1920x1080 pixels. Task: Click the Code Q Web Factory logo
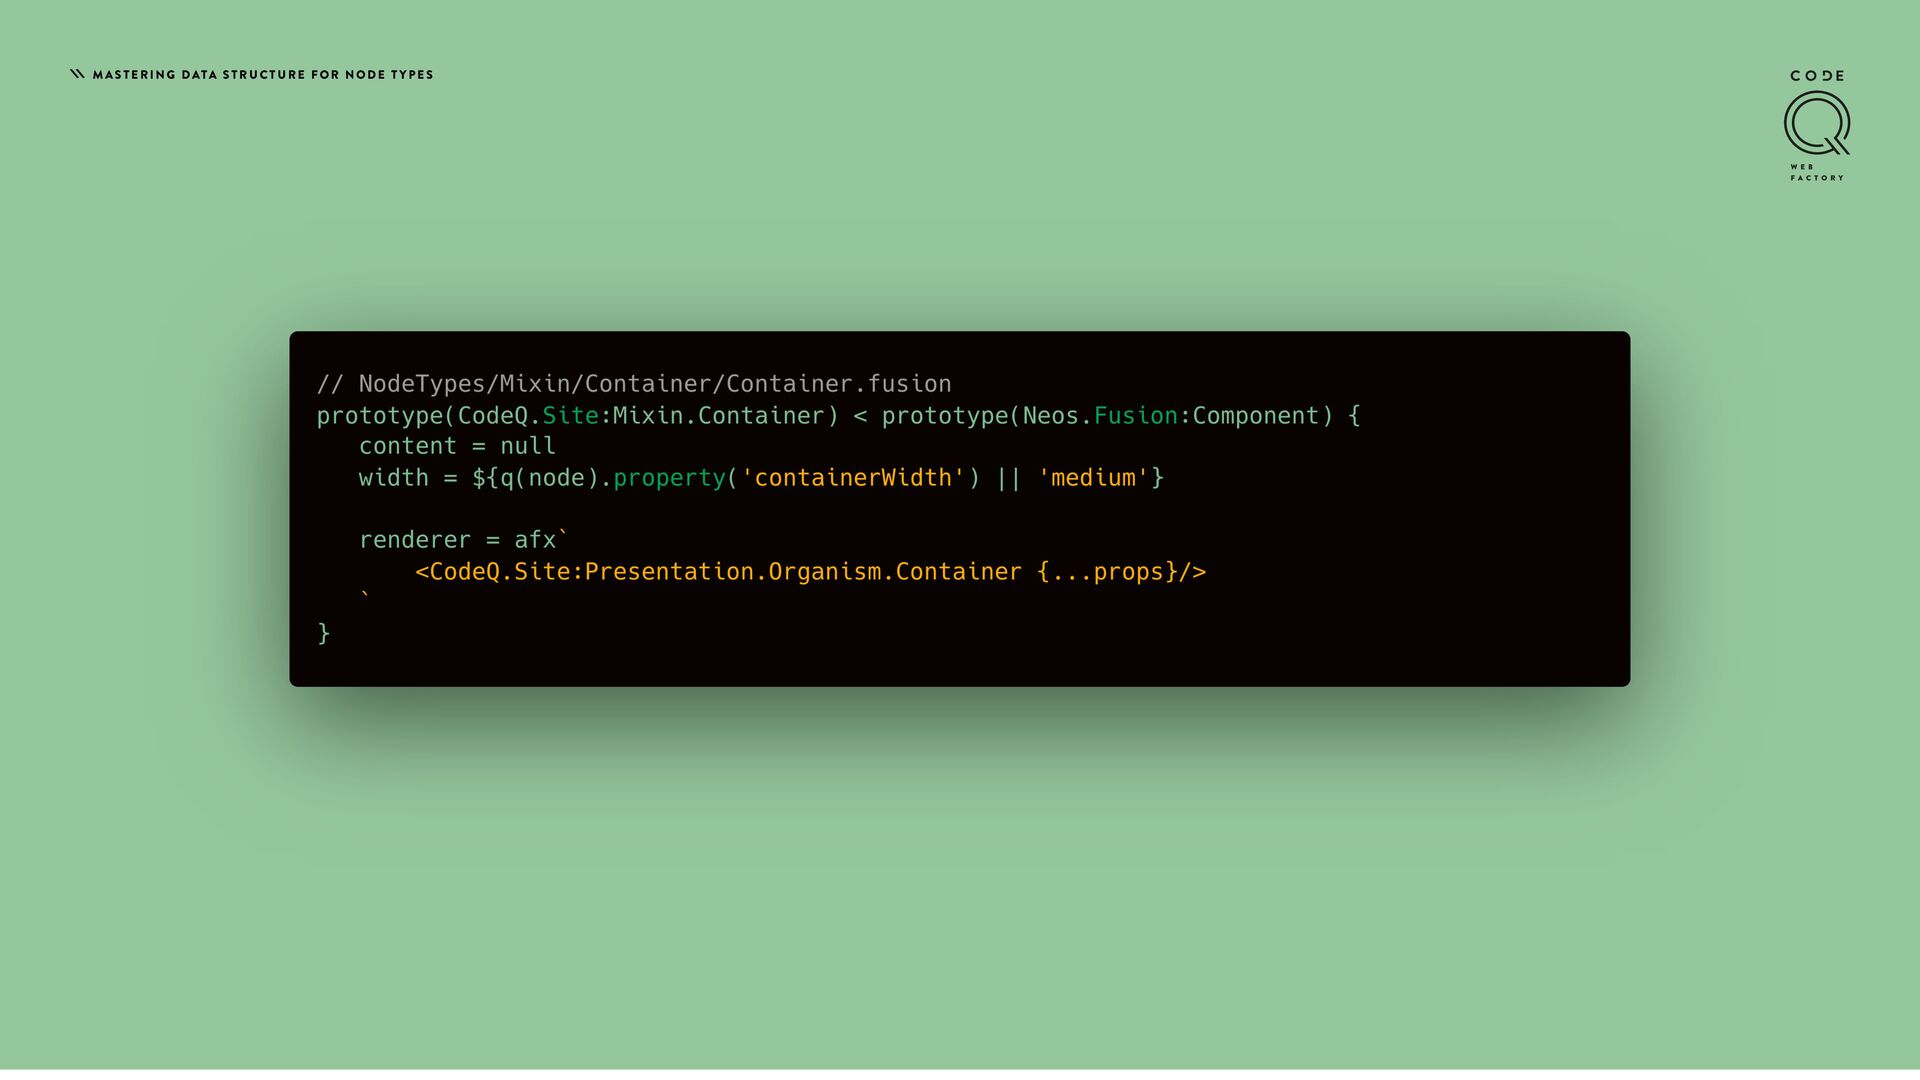pyautogui.click(x=1817, y=125)
